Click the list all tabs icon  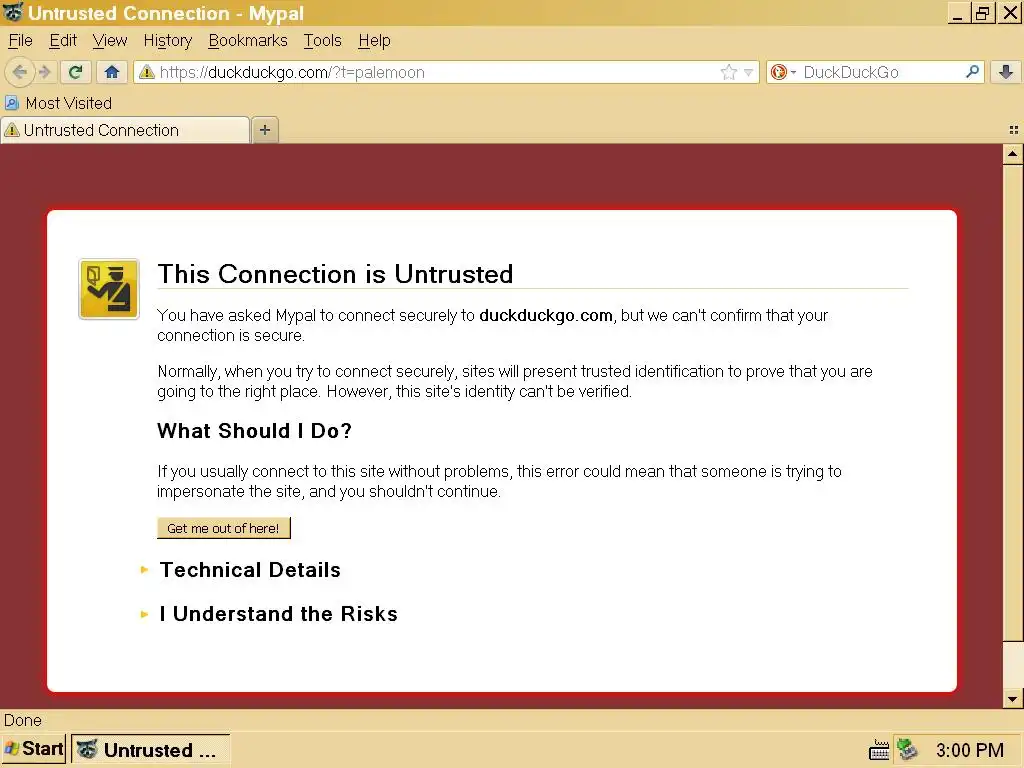[x=1014, y=130]
